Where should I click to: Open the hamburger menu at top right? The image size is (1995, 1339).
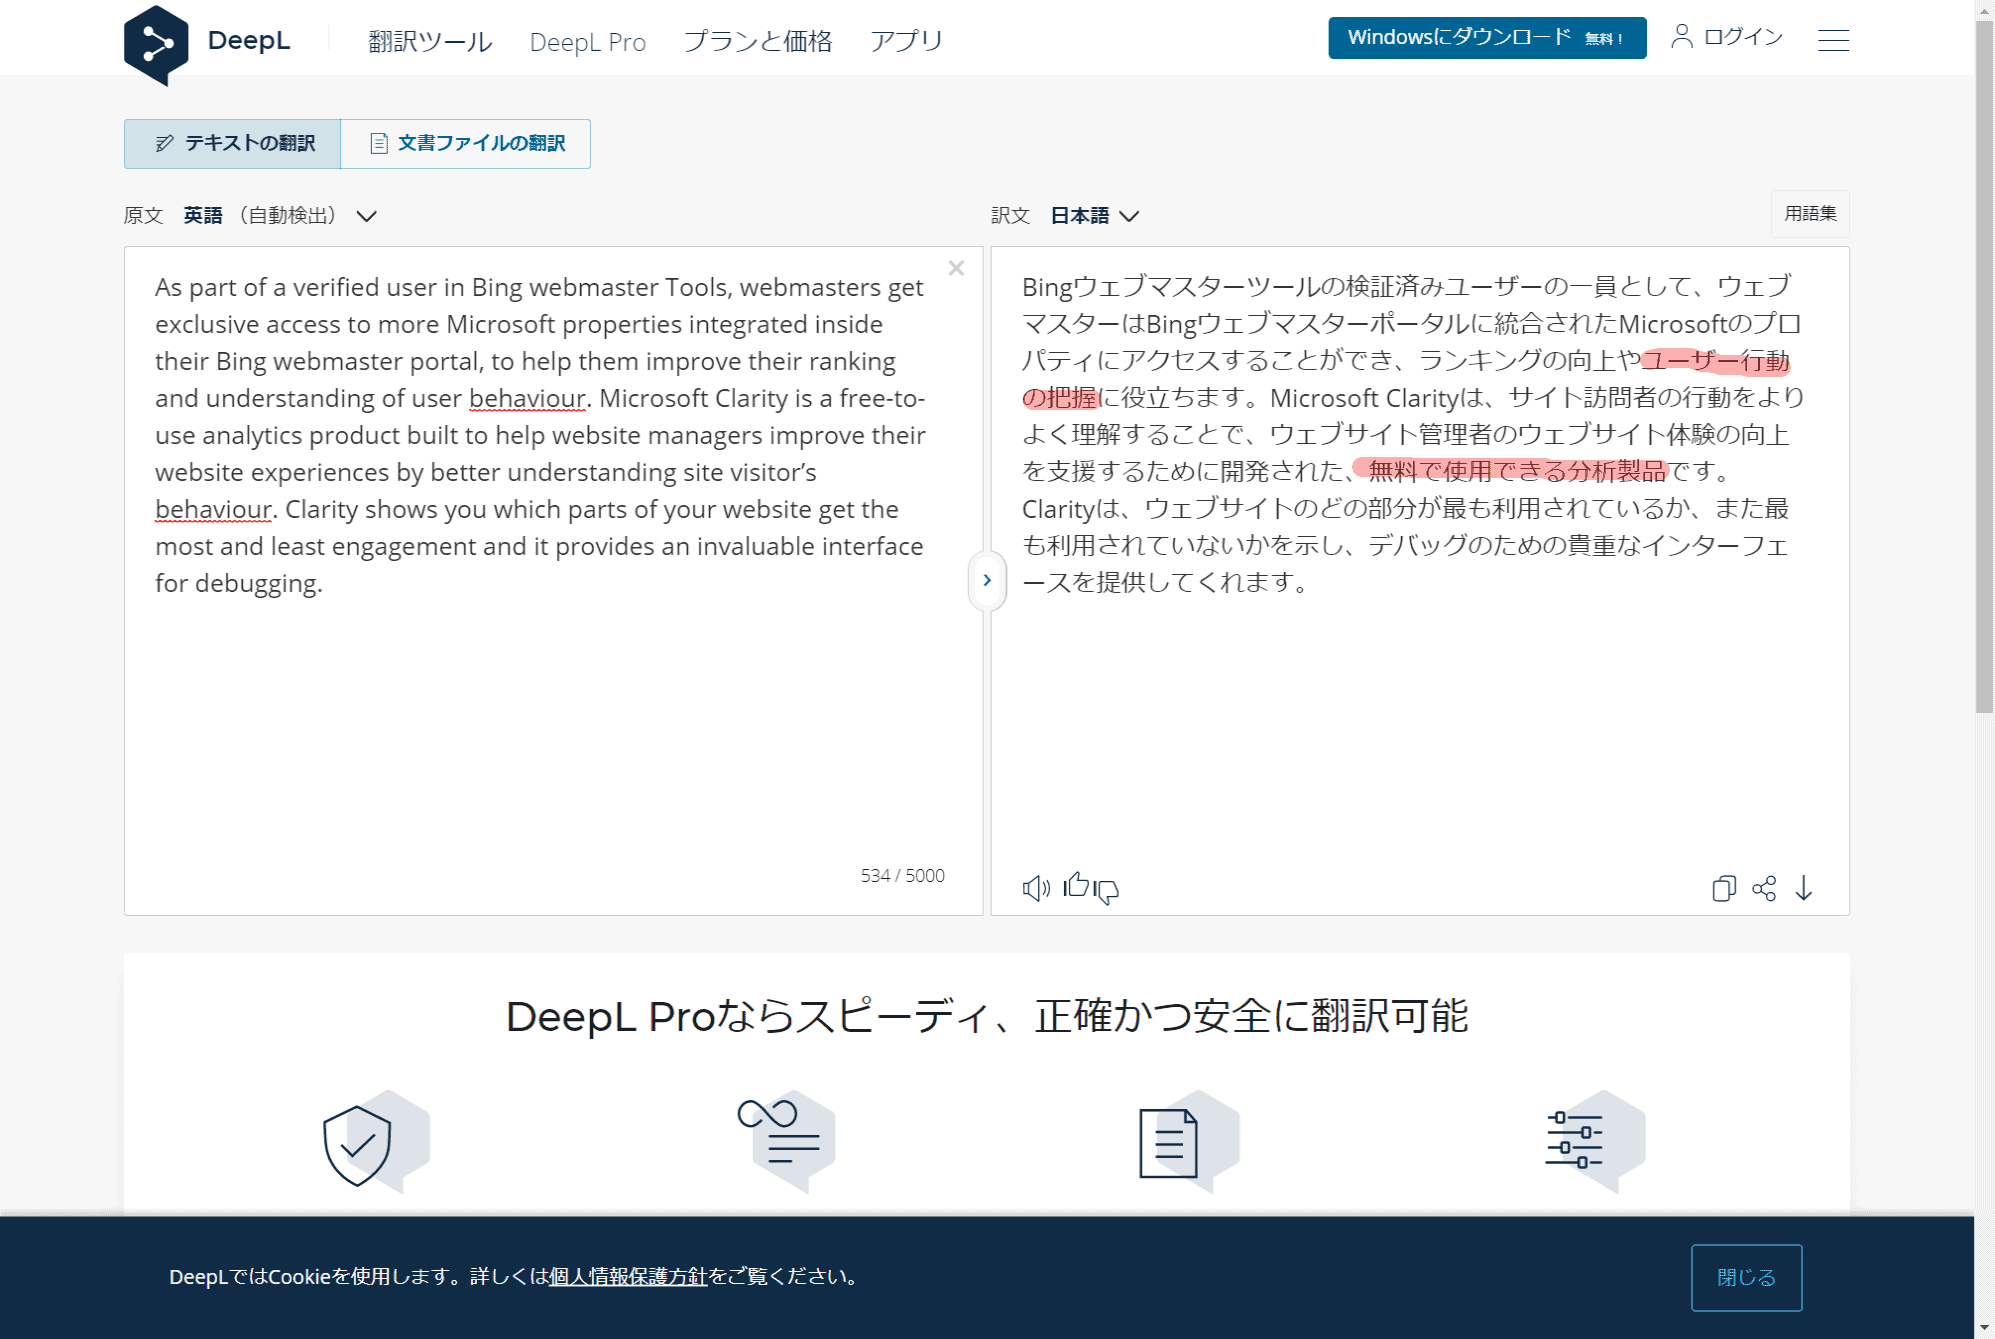[1833, 40]
